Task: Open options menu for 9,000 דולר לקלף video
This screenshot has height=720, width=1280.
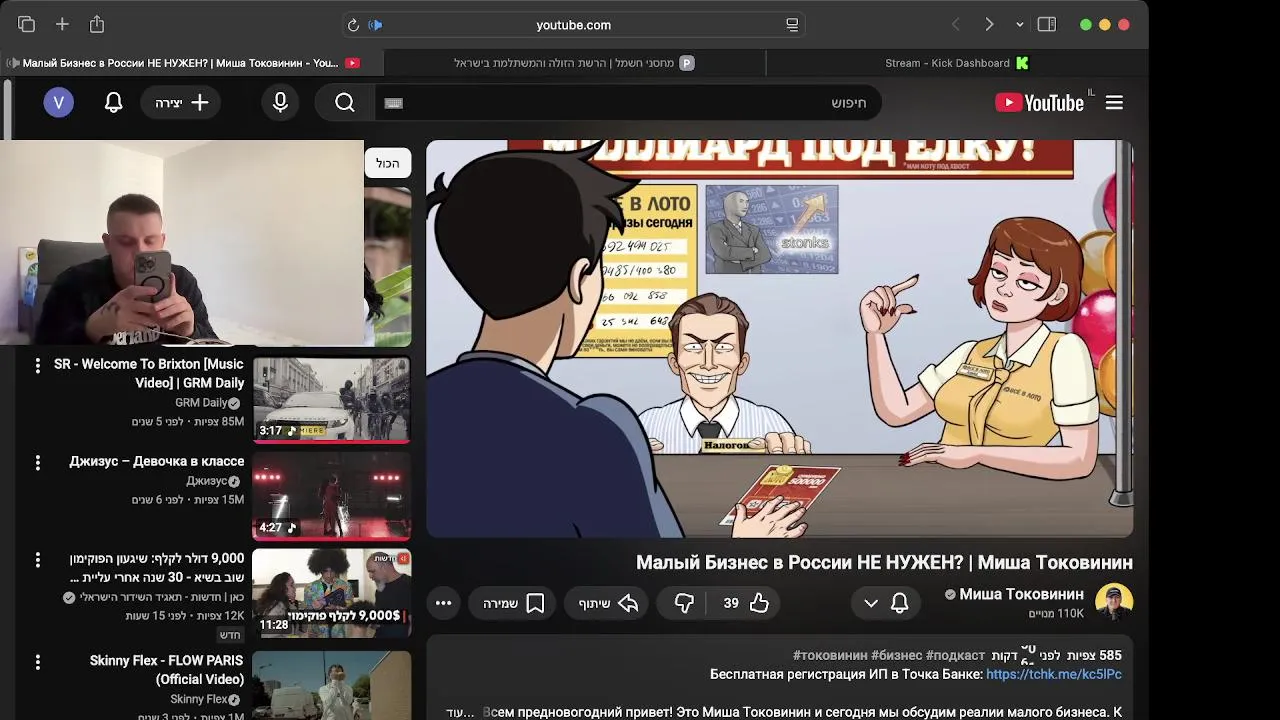Action: tap(38, 559)
